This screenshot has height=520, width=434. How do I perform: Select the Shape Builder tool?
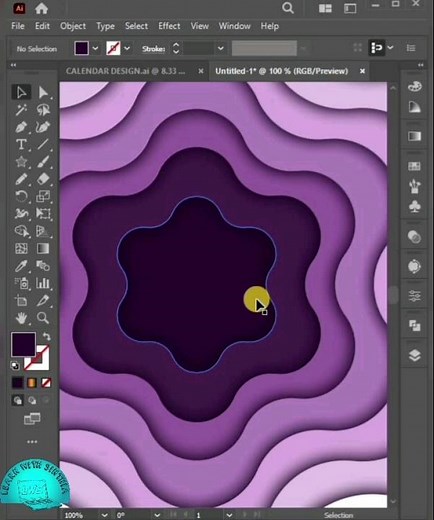(21, 231)
